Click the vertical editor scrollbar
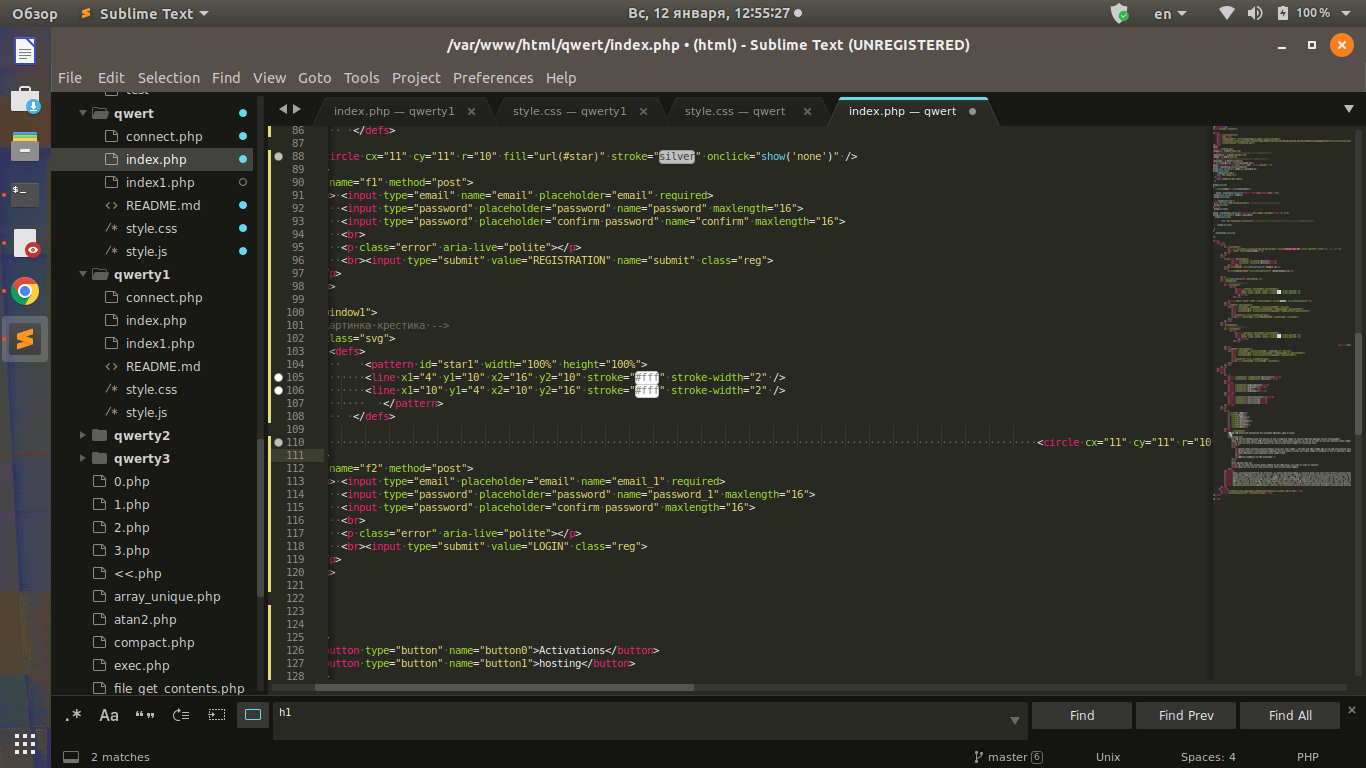The image size is (1366, 768). 1358,384
